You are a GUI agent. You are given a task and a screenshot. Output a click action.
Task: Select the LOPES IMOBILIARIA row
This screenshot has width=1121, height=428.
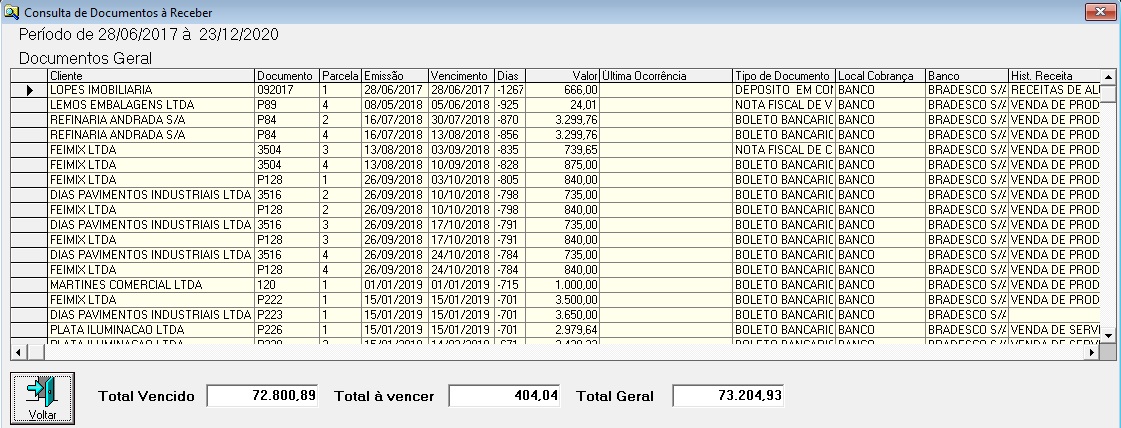150,89
